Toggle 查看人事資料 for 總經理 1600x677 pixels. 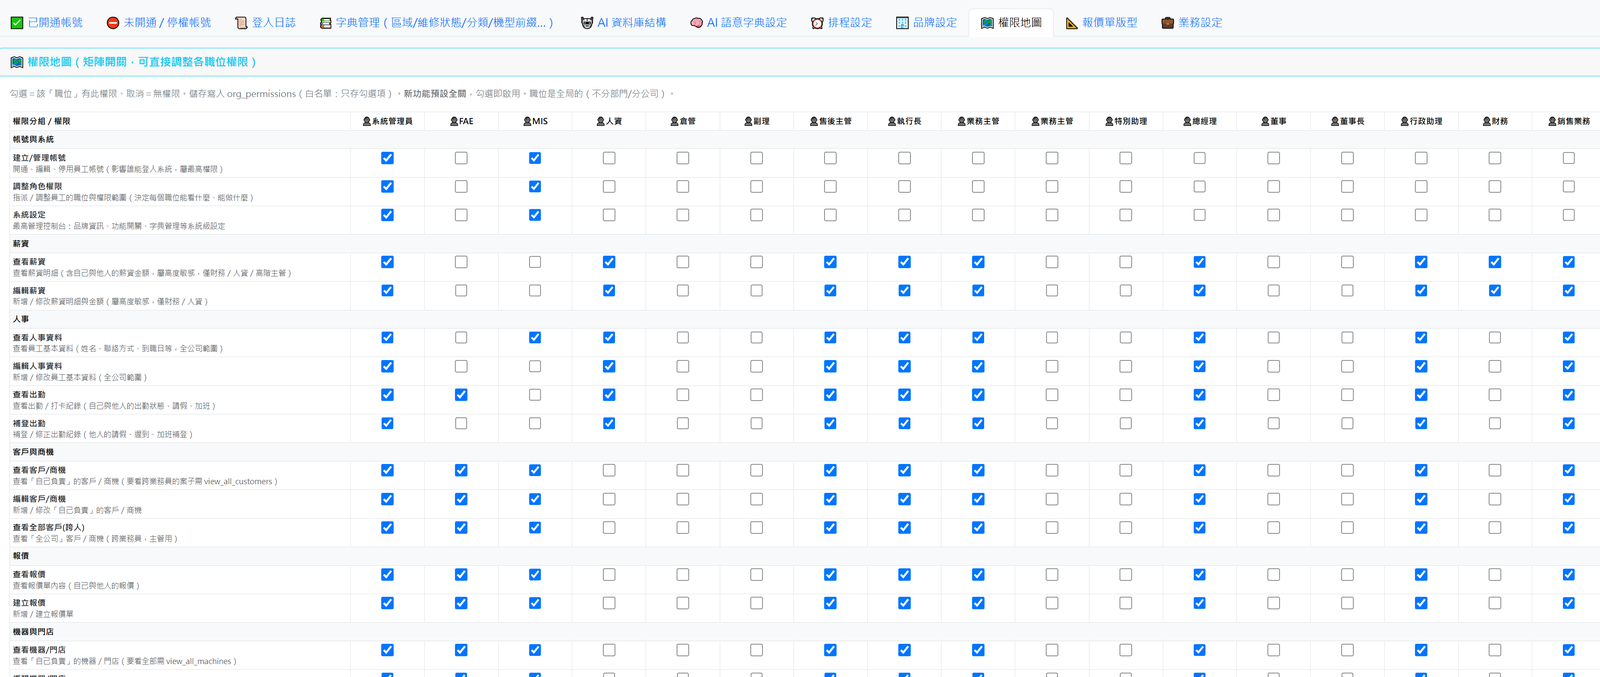click(x=1200, y=338)
